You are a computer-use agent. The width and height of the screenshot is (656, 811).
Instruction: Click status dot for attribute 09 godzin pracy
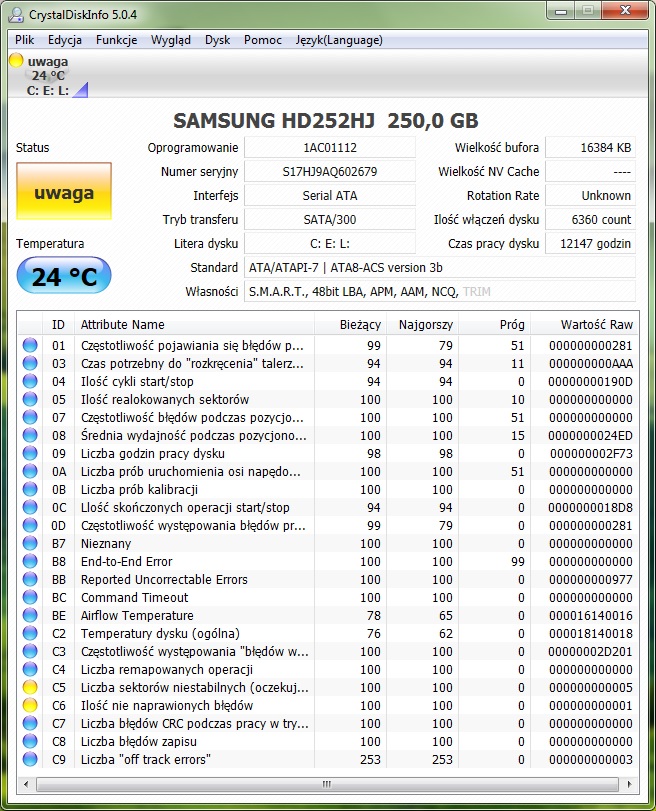30,453
